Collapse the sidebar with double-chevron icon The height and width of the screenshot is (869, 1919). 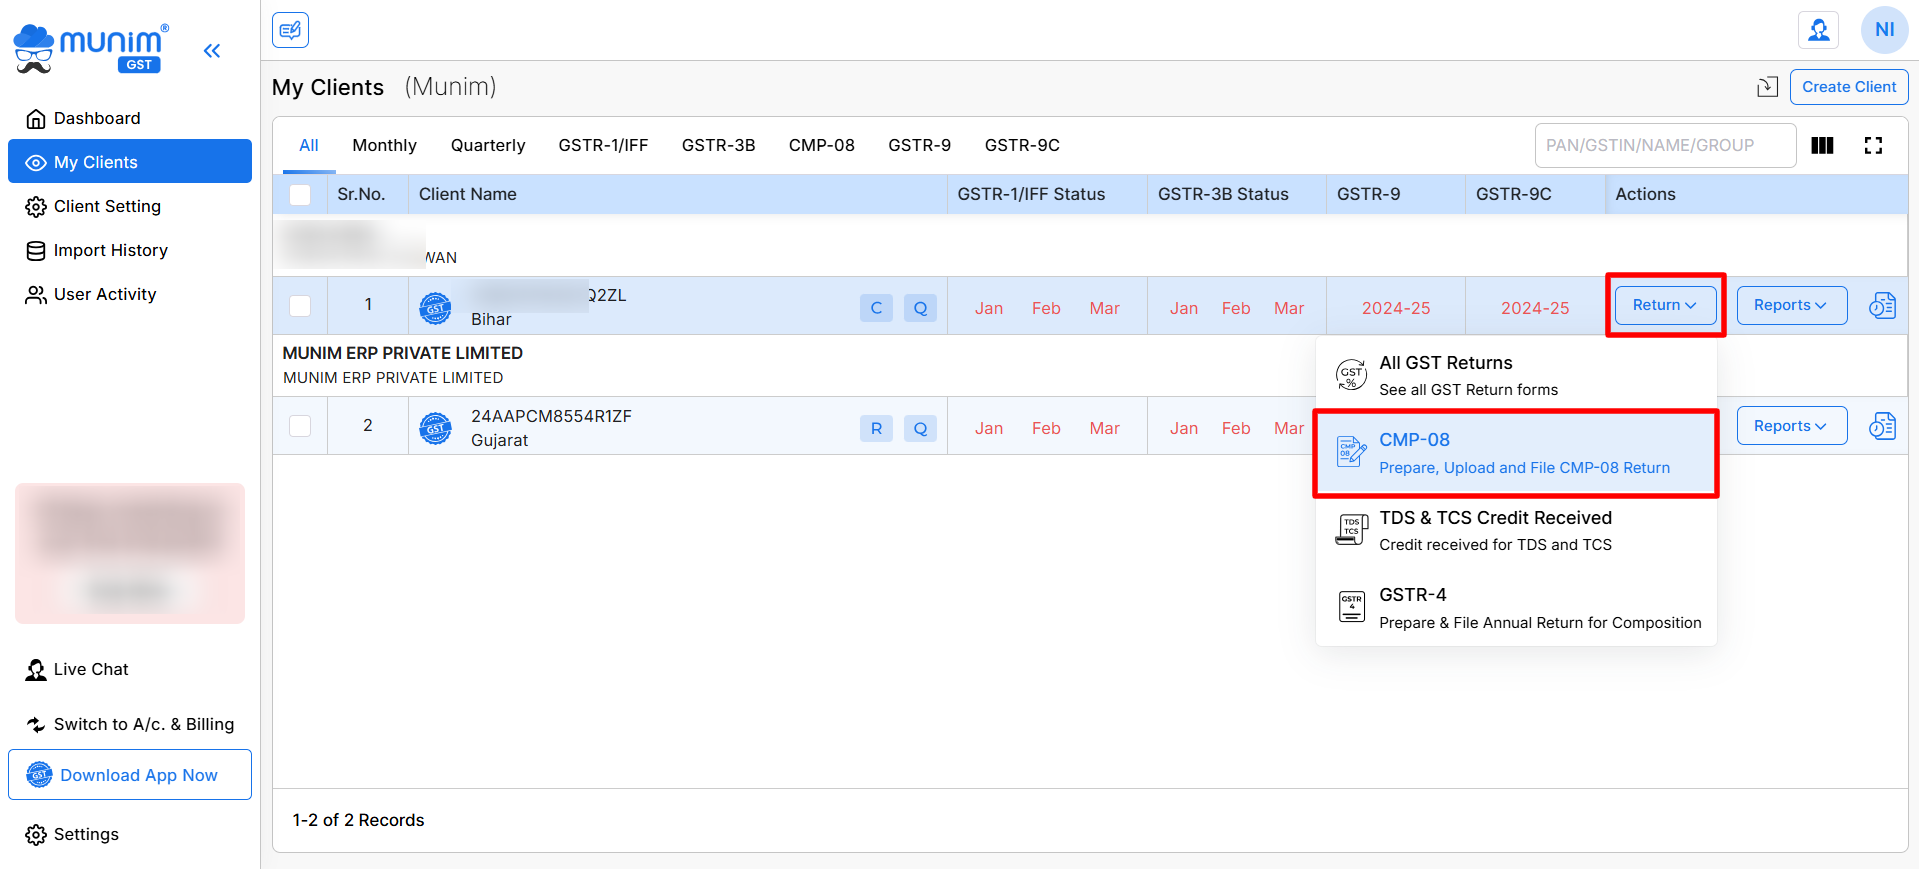click(211, 51)
